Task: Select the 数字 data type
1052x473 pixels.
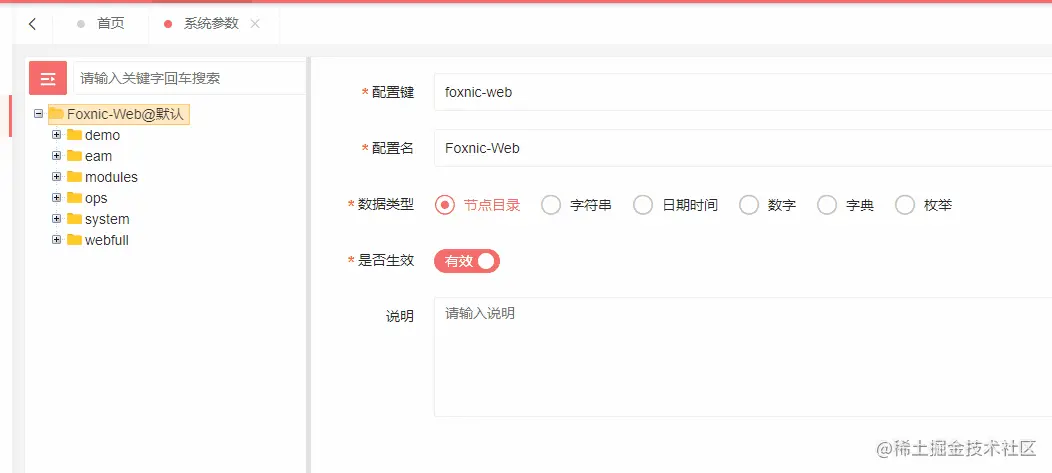Action: pos(749,205)
